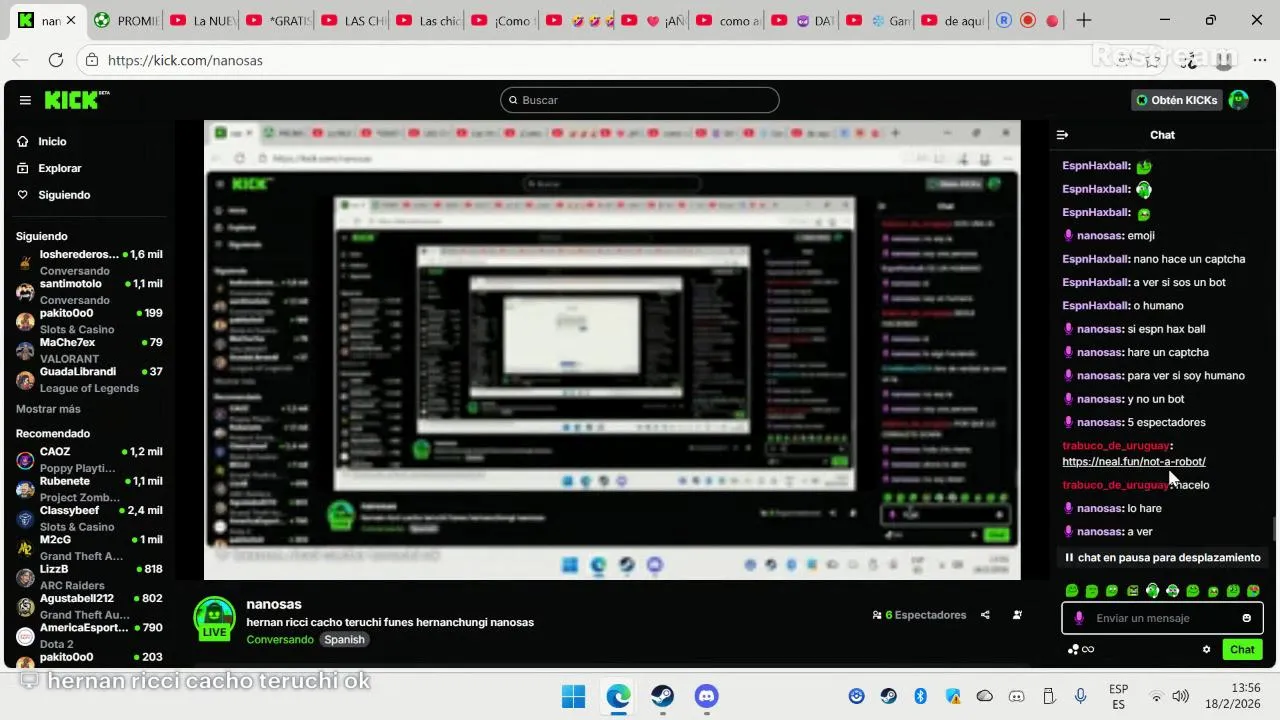Open Discord from the taskbar center
This screenshot has height=720, width=1280.
tap(707, 696)
